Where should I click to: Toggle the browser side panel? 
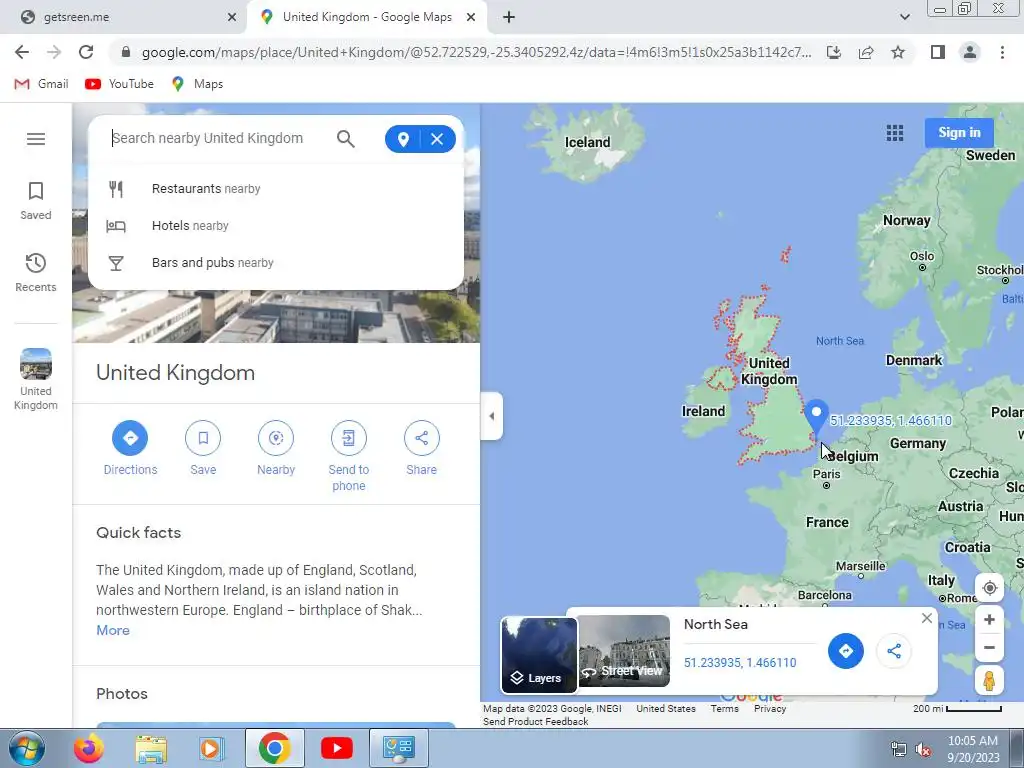pyautogui.click(x=938, y=52)
